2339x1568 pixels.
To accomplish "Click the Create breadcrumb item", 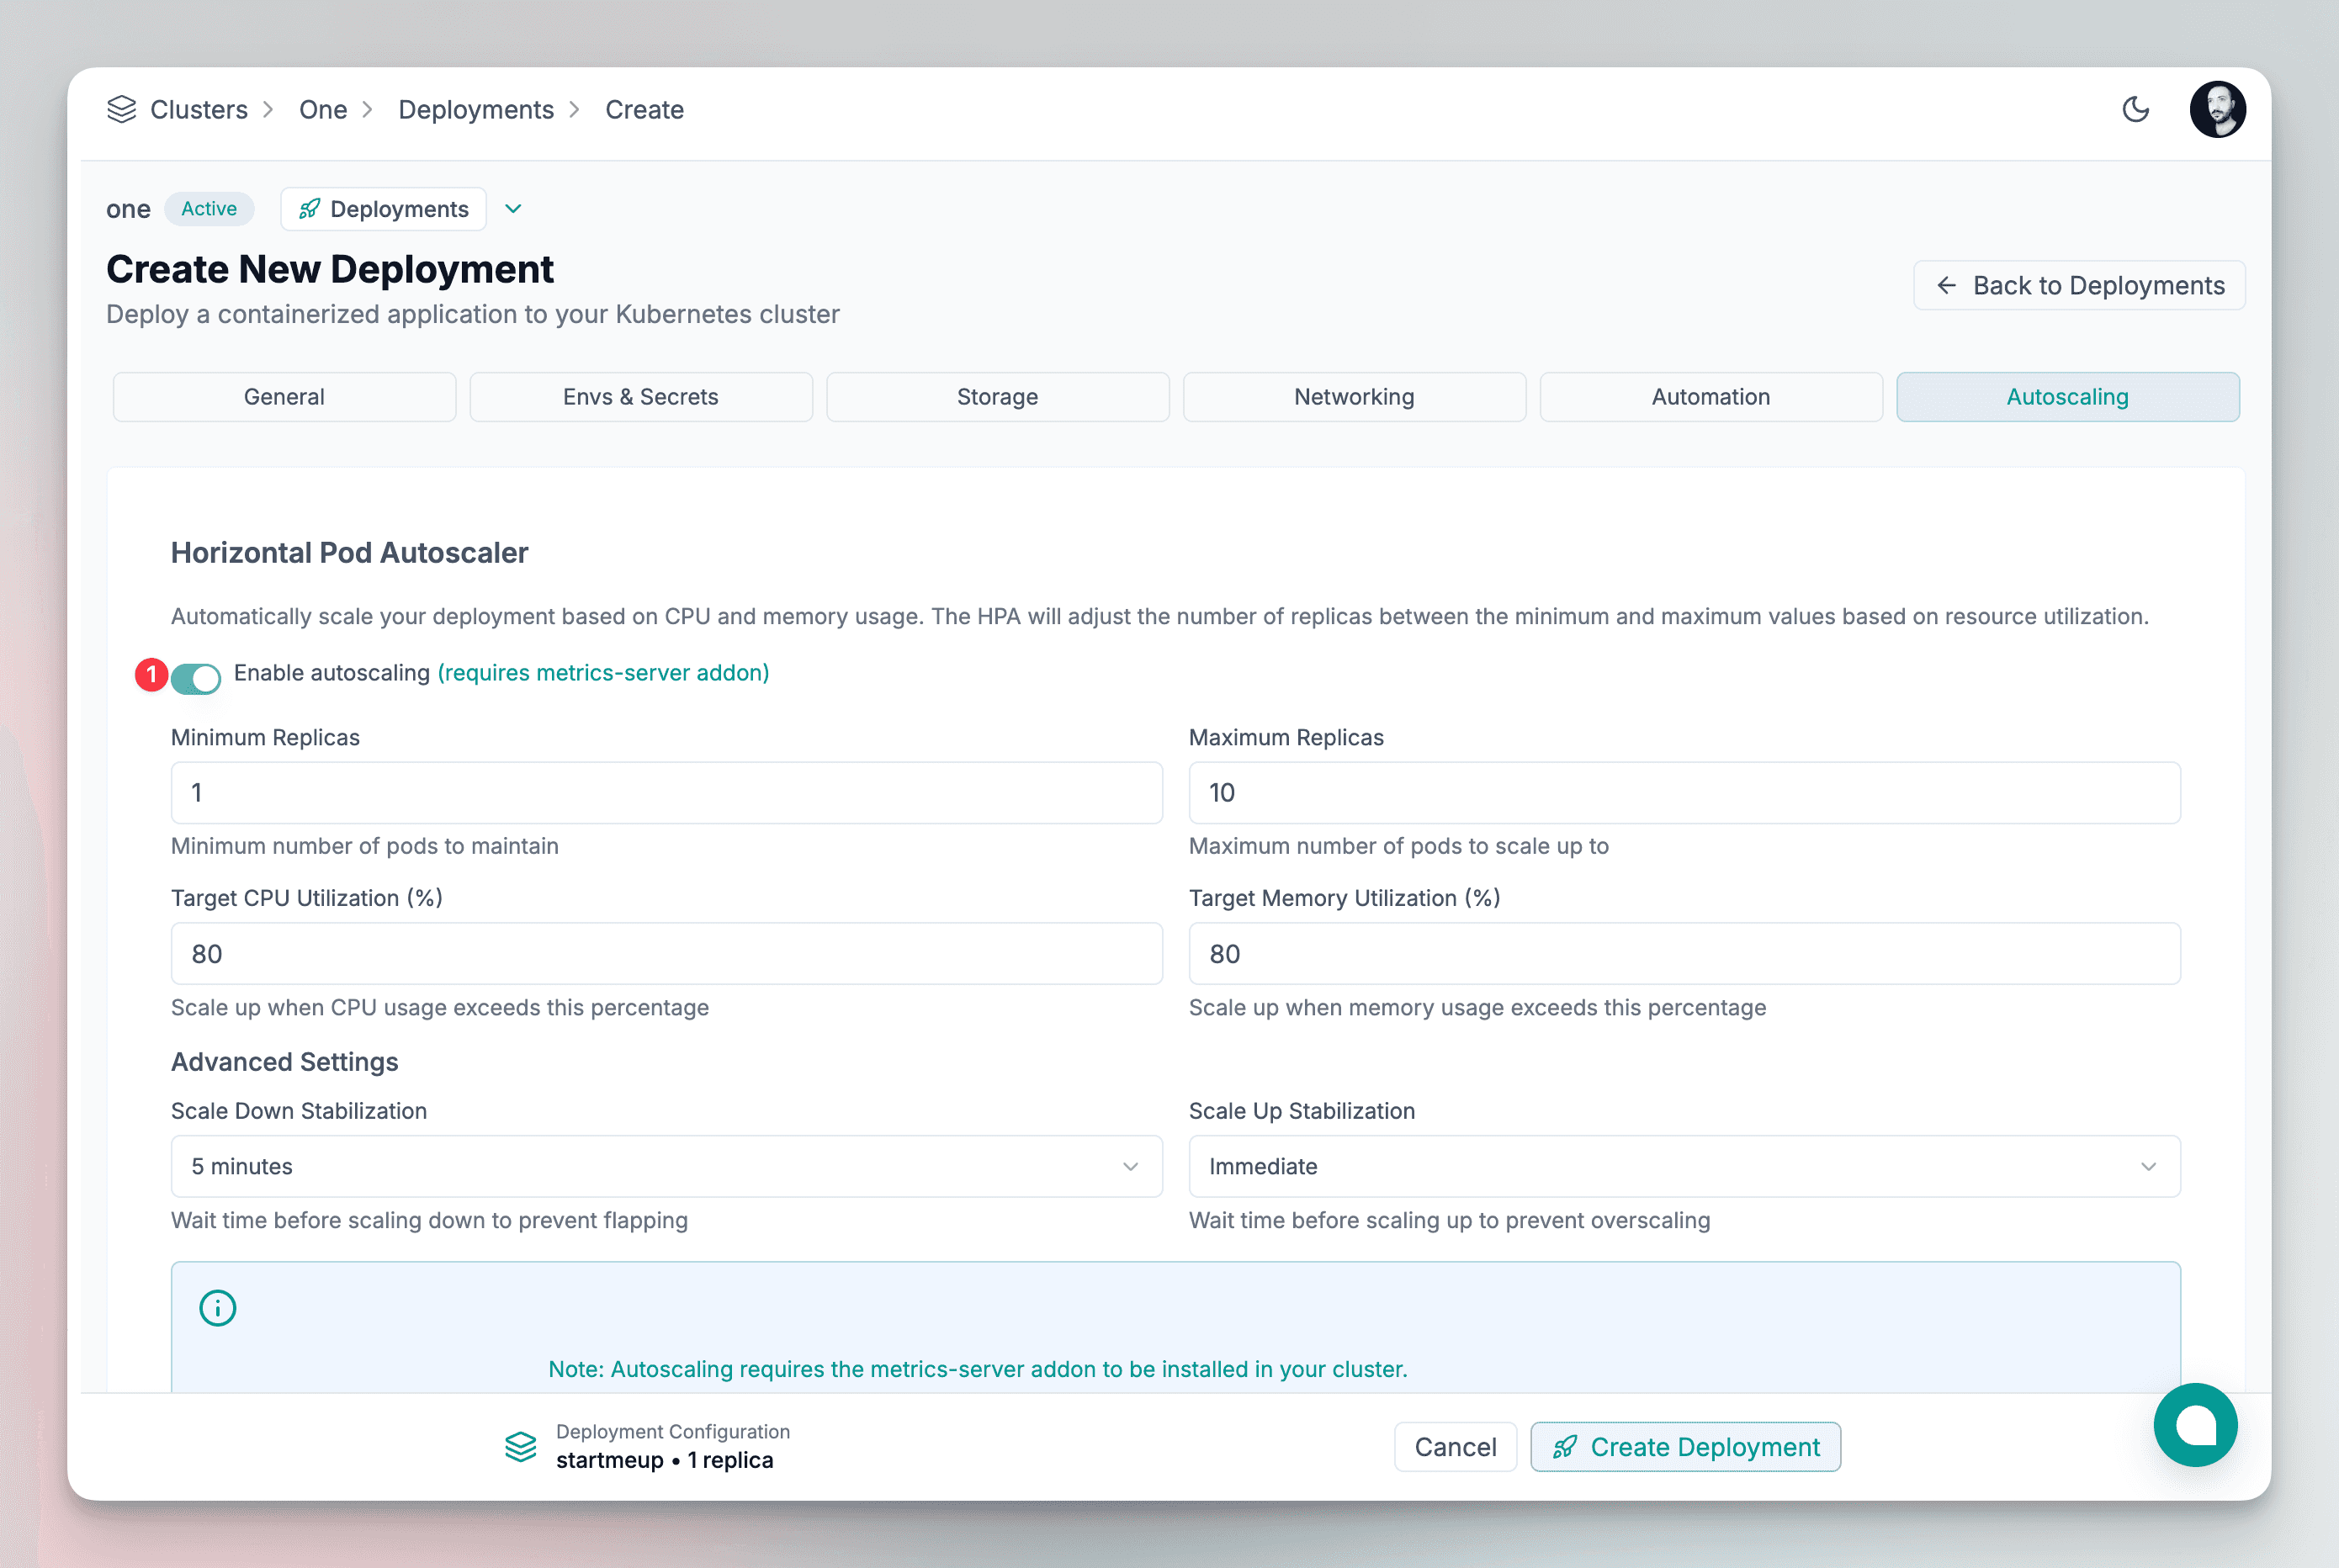I will point(644,109).
